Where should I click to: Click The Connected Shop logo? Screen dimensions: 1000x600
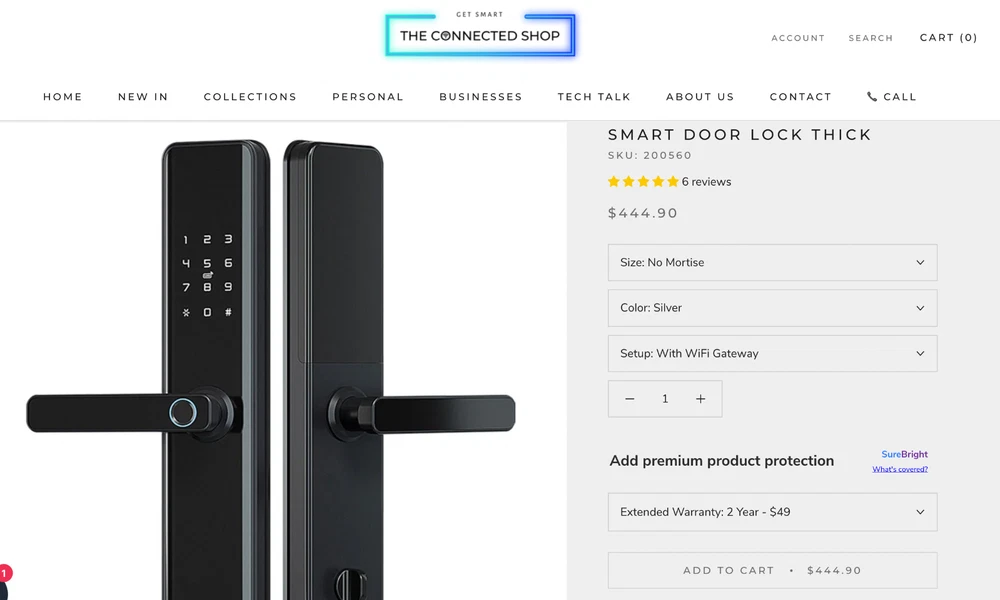point(480,36)
